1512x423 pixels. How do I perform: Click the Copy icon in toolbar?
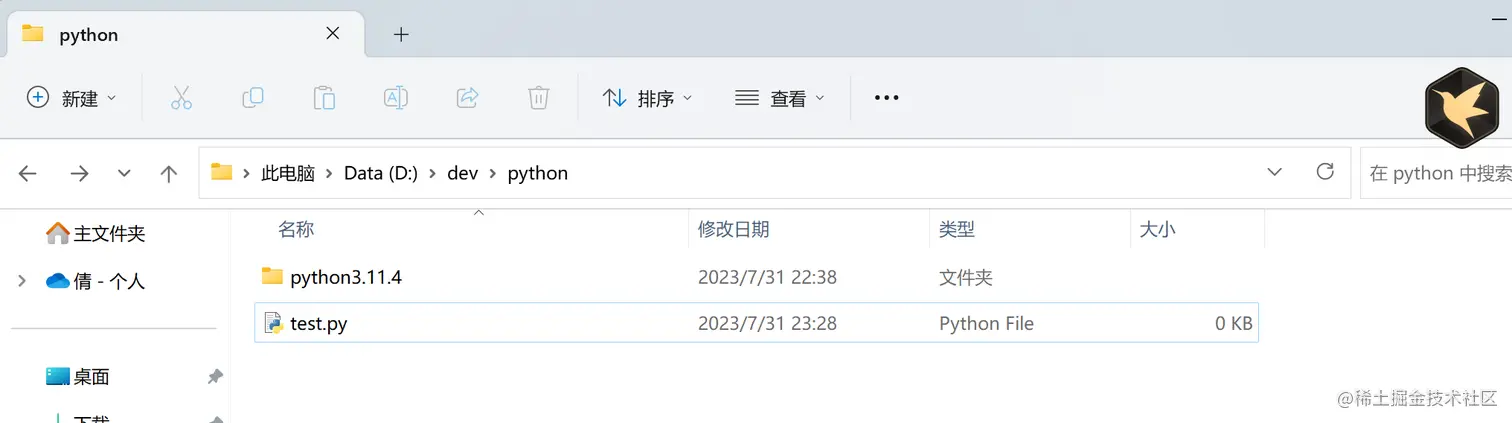(x=253, y=98)
